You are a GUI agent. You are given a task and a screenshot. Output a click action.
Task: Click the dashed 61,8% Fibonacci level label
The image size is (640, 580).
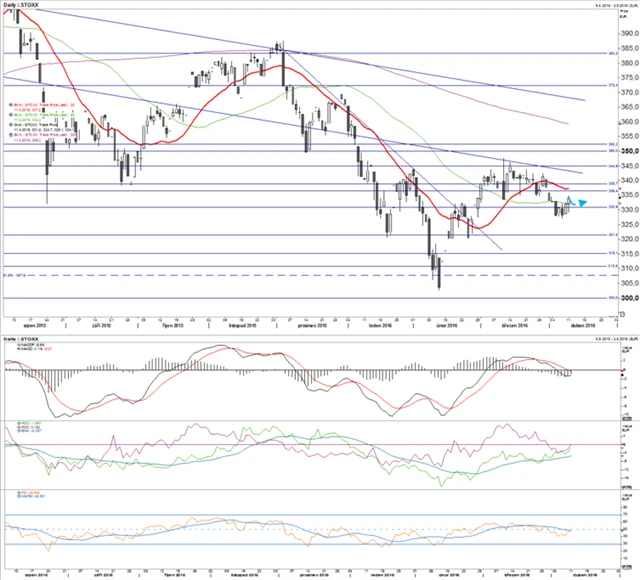[15, 276]
